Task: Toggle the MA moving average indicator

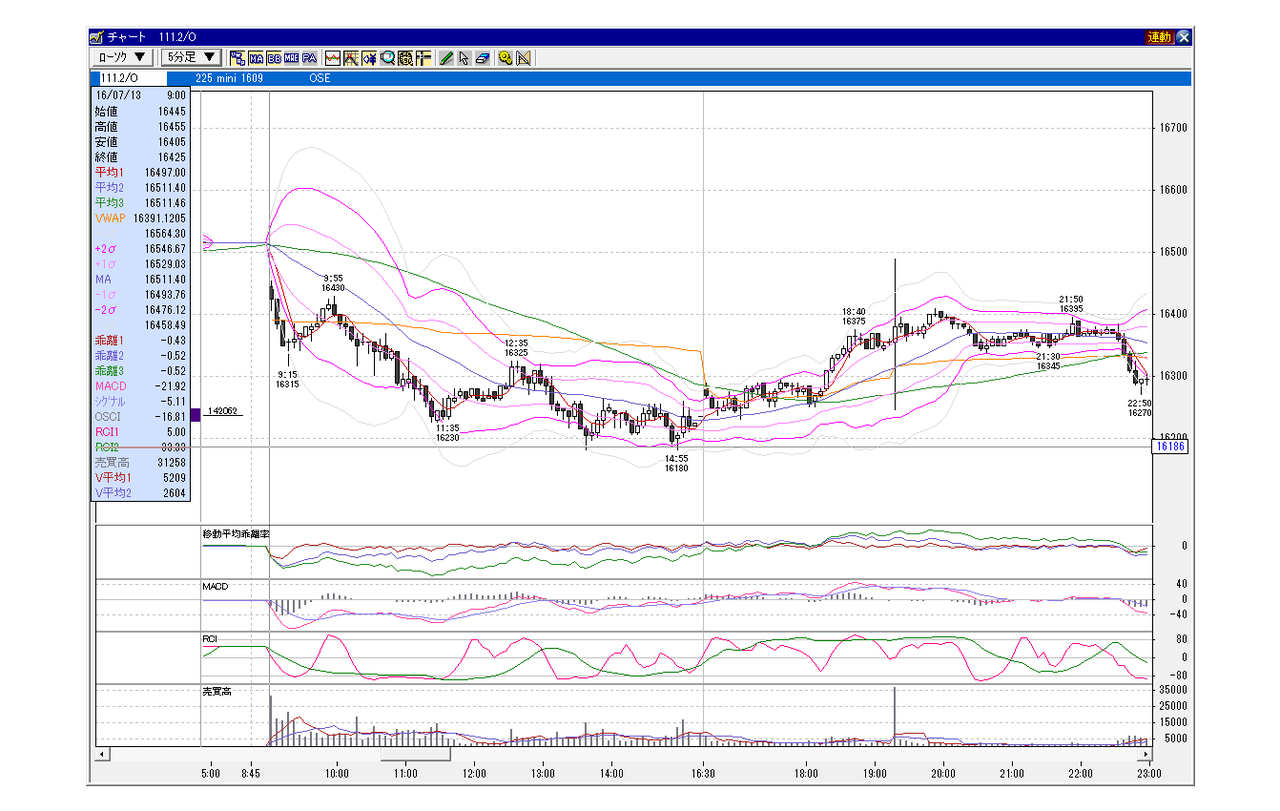Action: click(256, 58)
